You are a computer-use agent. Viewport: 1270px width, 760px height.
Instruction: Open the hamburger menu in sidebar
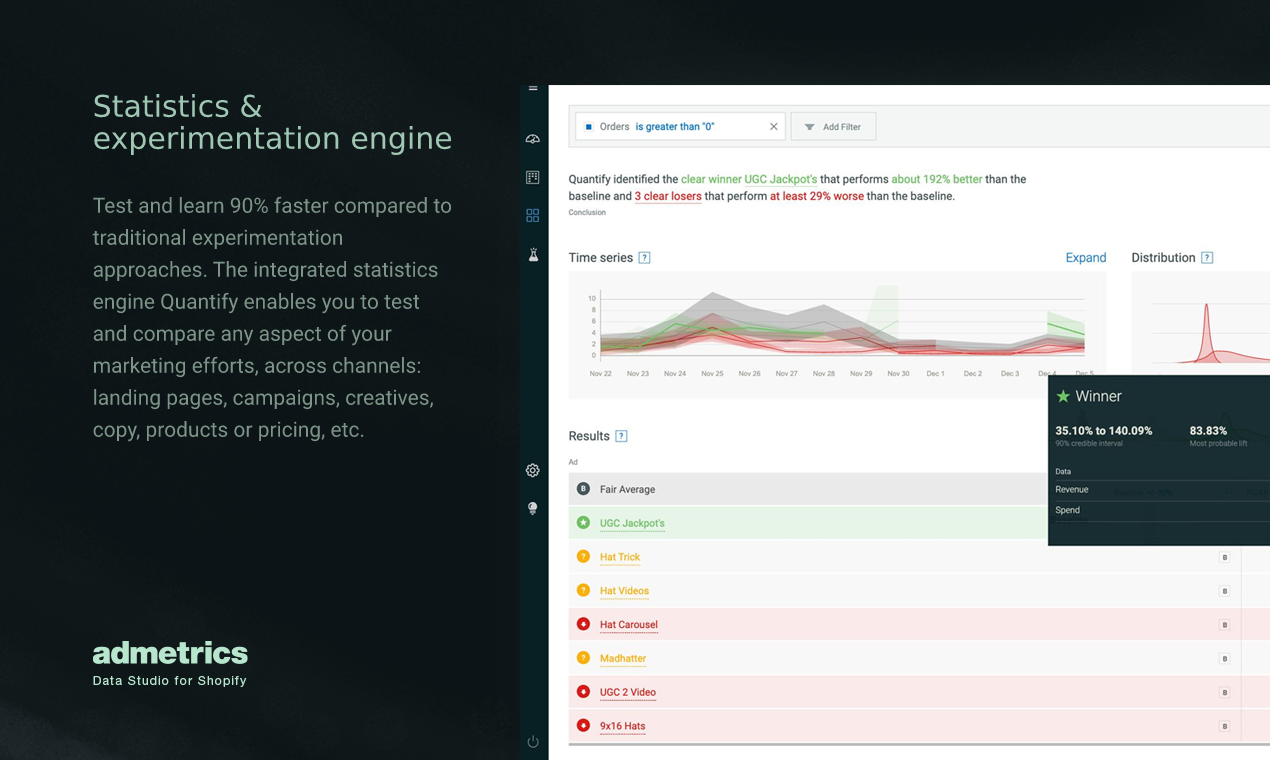pyautogui.click(x=533, y=89)
